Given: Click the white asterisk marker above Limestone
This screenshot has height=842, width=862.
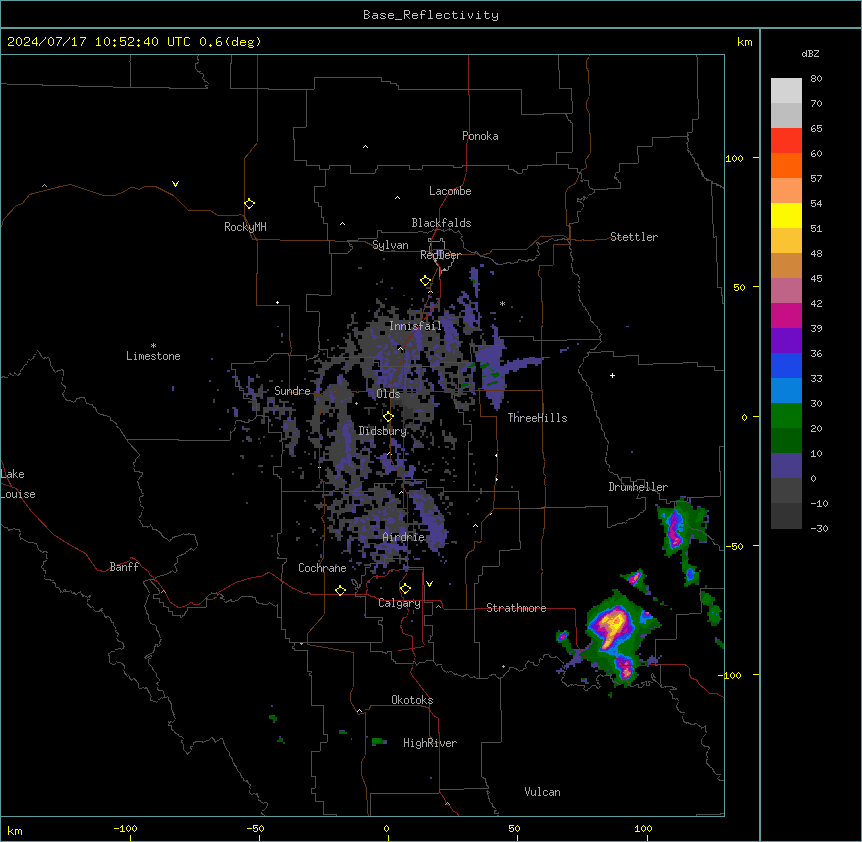Looking at the screenshot, I should [x=153, y=346].
